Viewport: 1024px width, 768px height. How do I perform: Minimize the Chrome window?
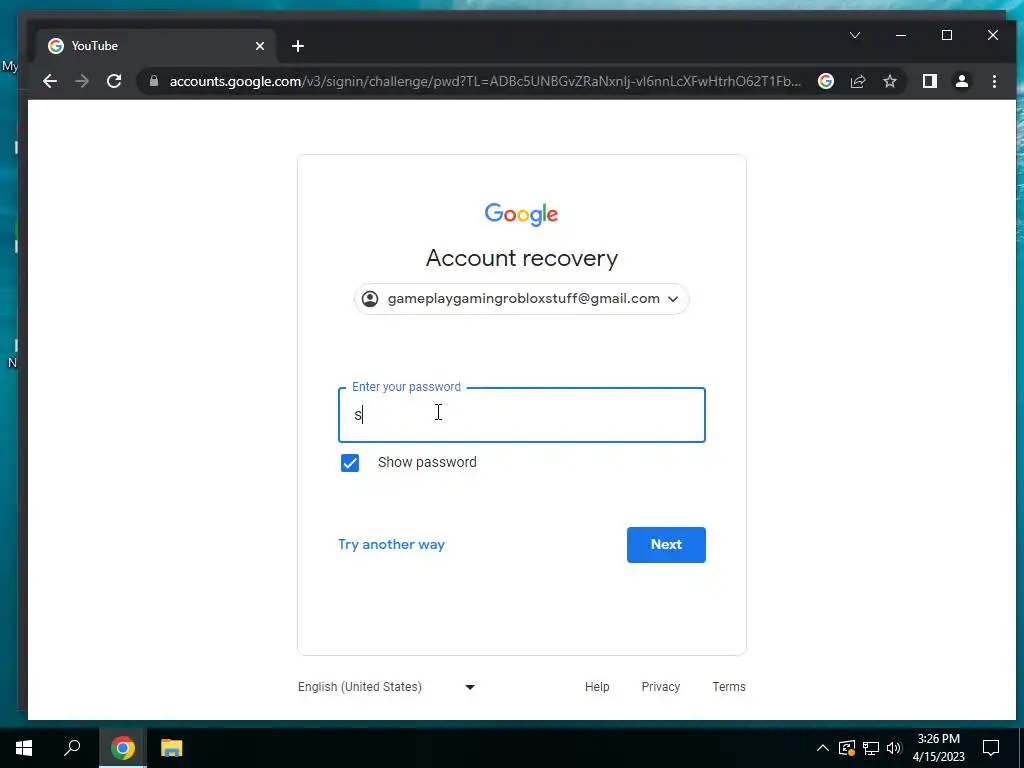click(901, 35)
